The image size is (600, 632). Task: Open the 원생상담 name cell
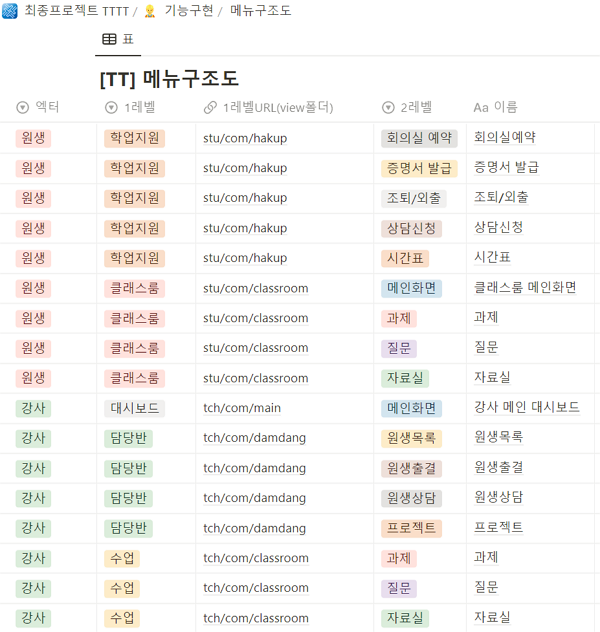coord(498,497)
